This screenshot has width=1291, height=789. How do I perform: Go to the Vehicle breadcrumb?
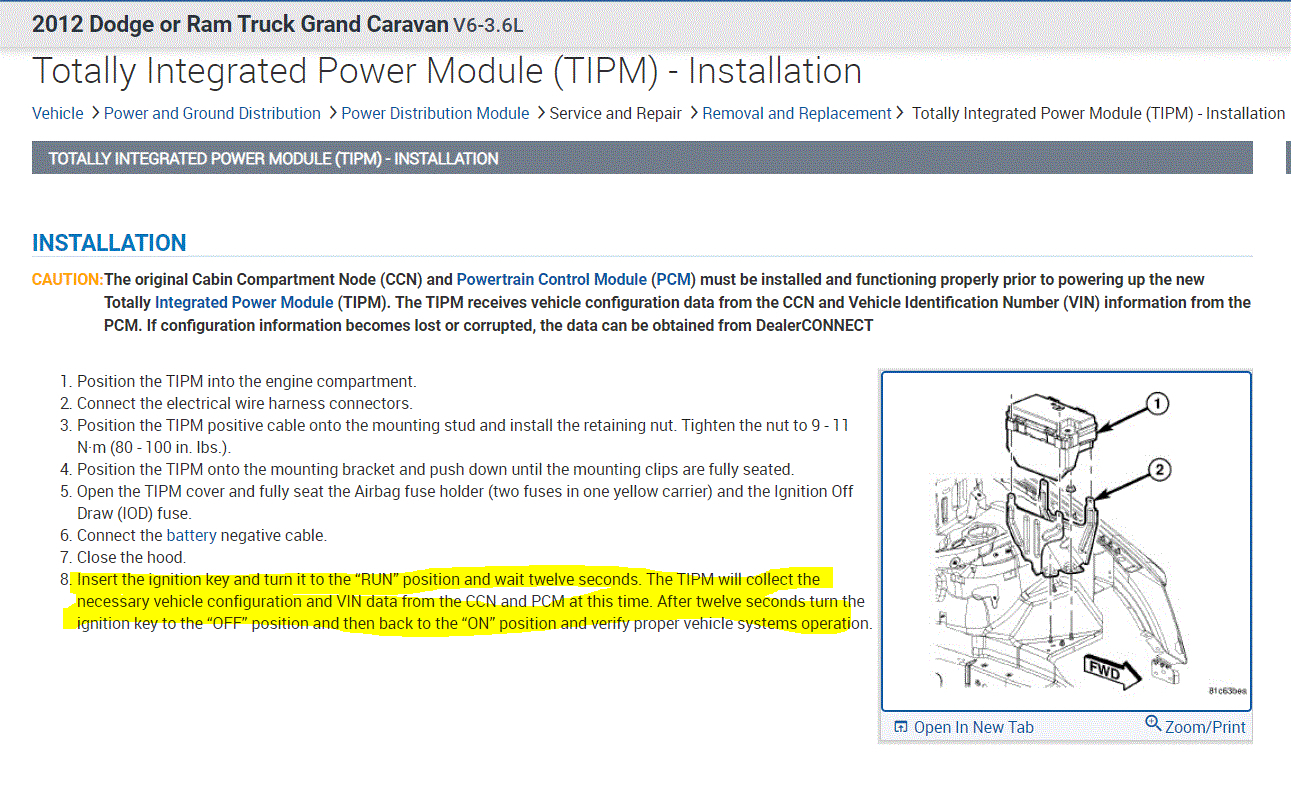58,113
